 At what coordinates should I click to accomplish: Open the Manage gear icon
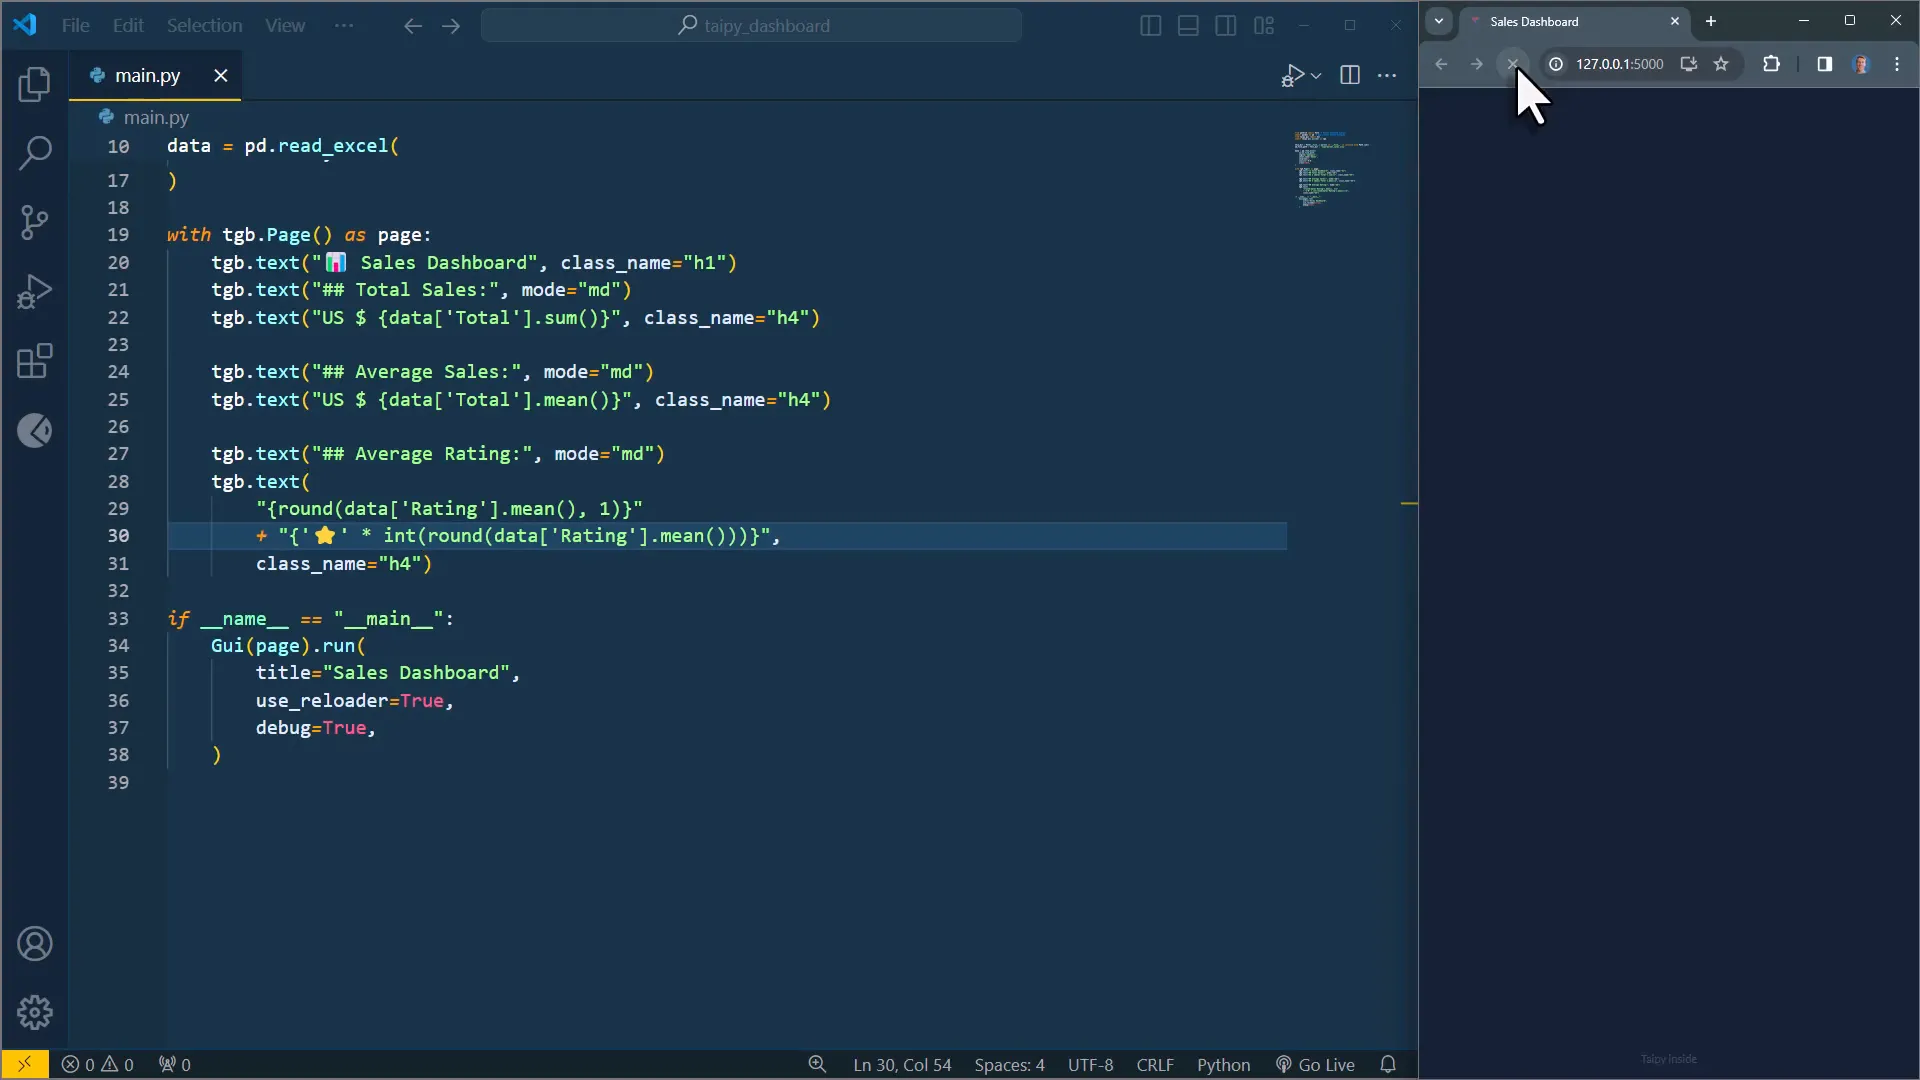point(35,1012)
